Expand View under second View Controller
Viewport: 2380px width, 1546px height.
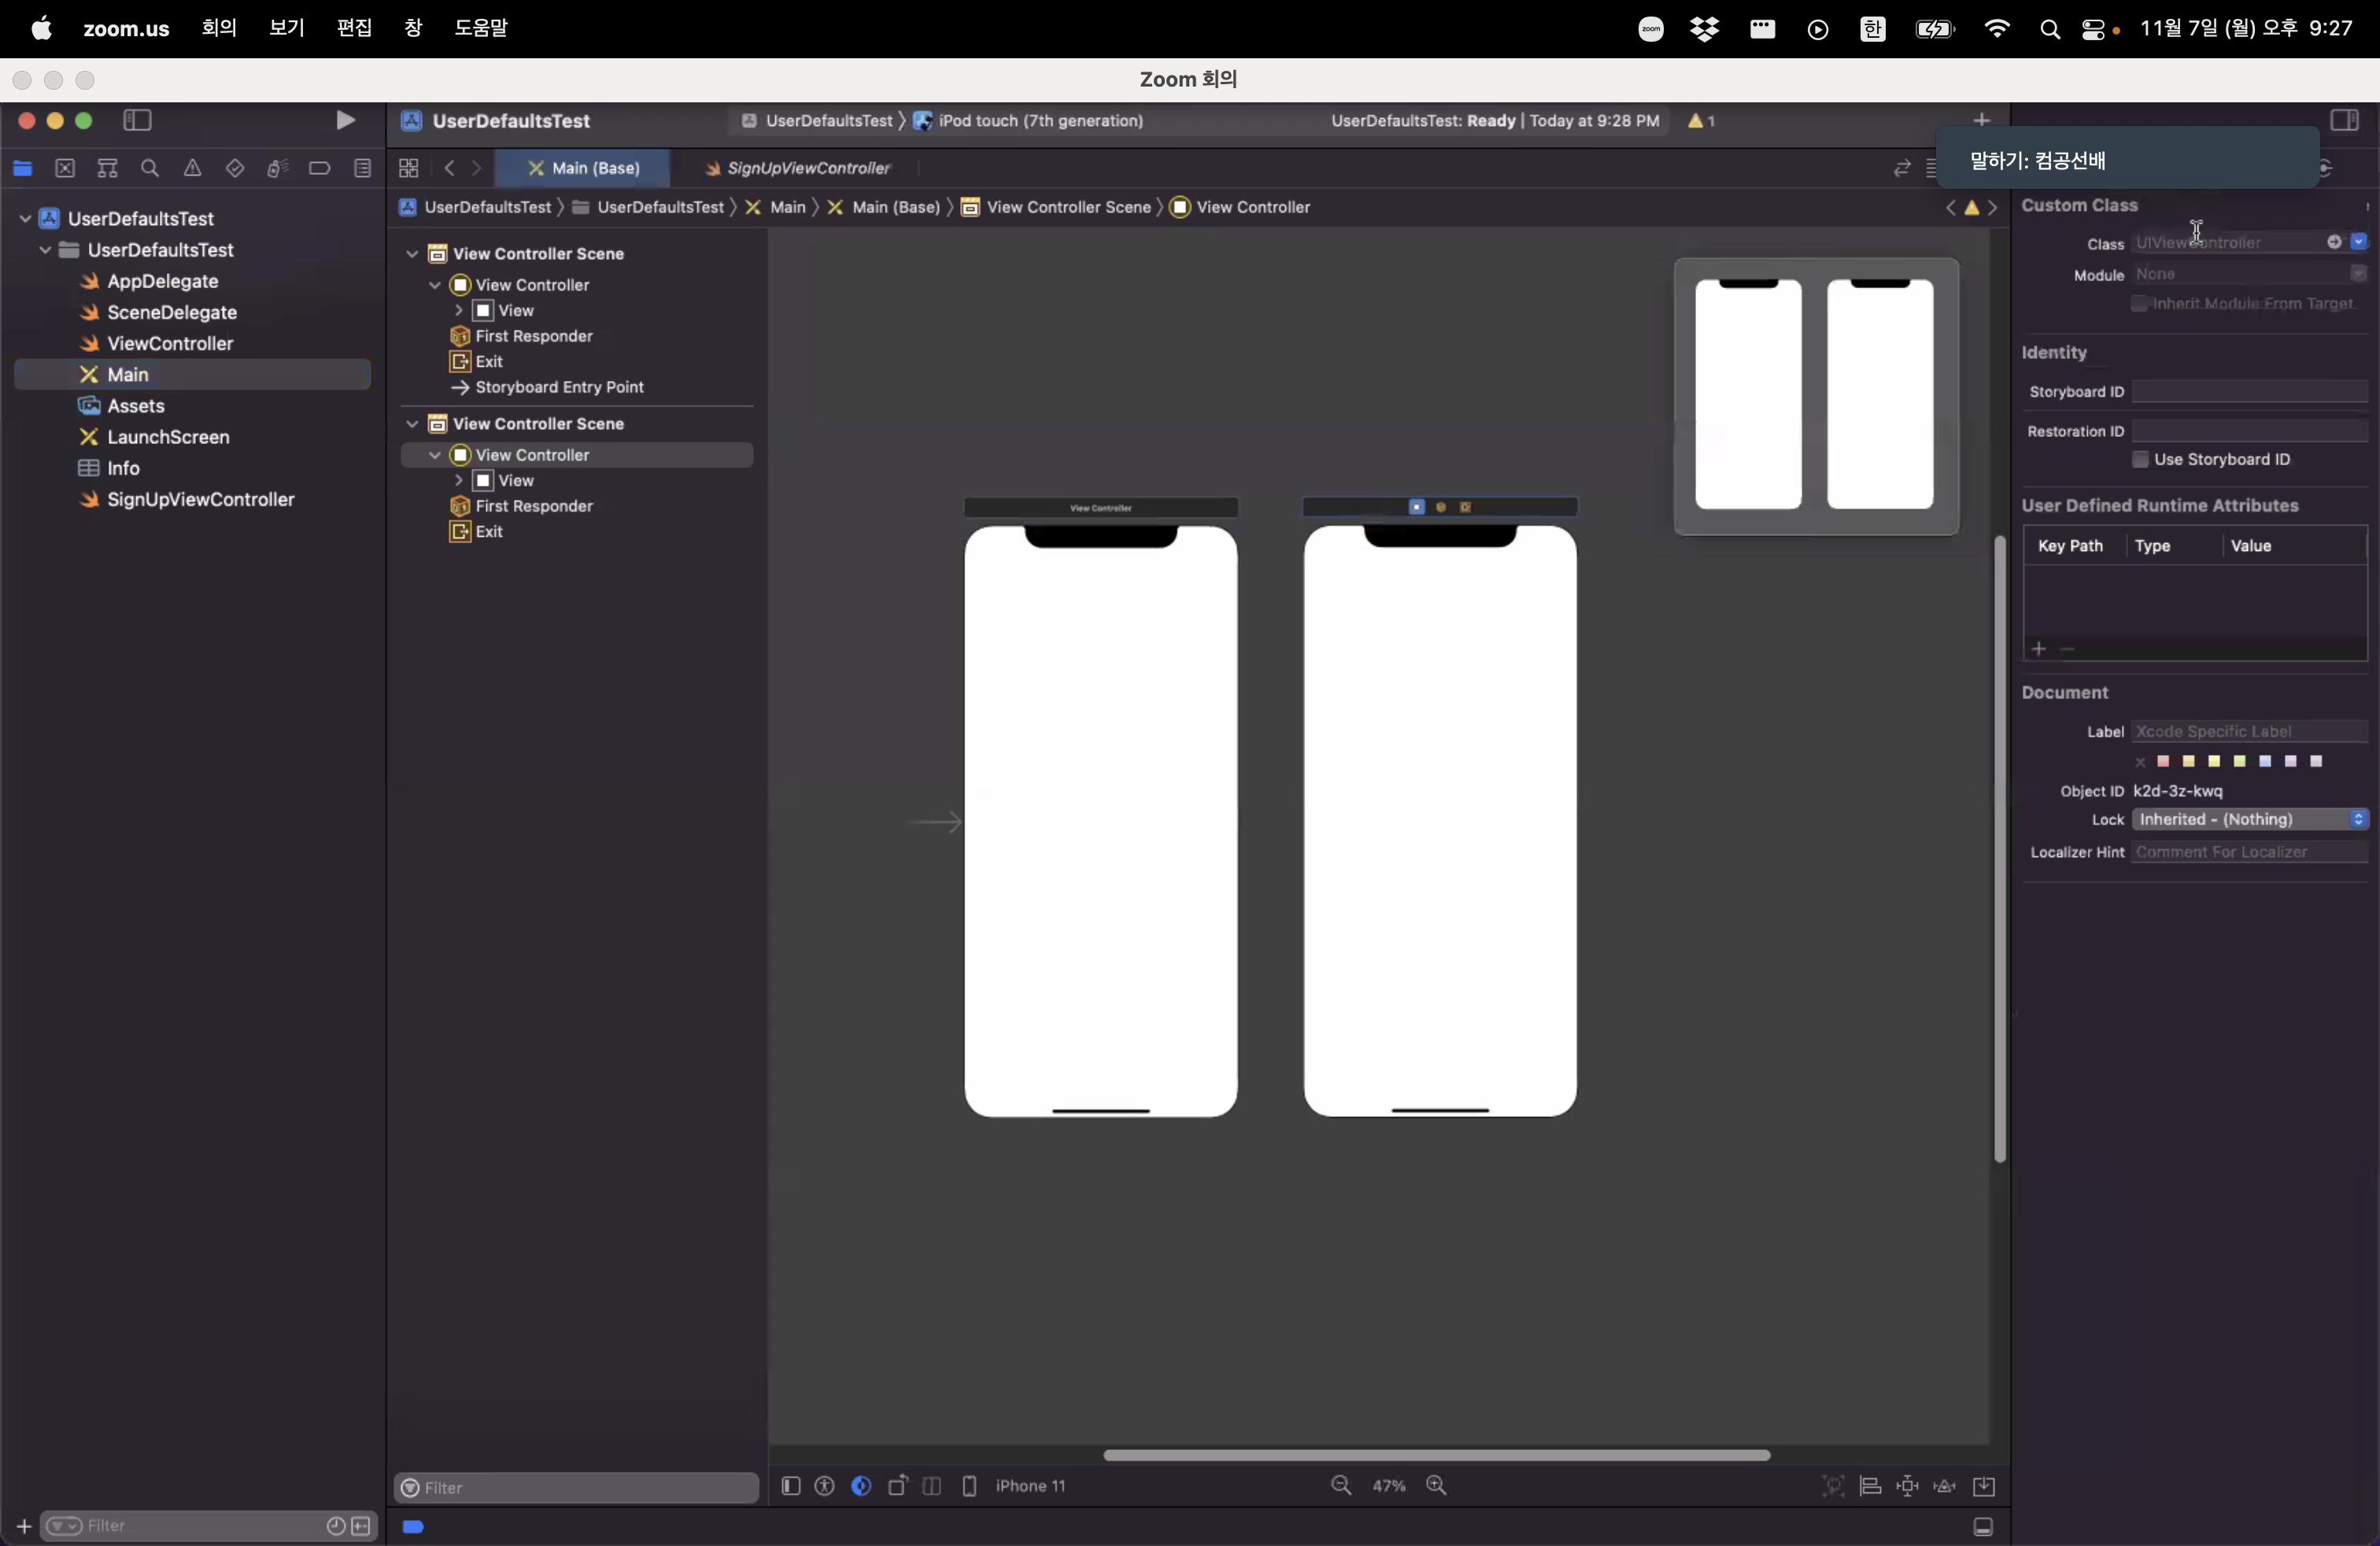[x=458, y=481]
